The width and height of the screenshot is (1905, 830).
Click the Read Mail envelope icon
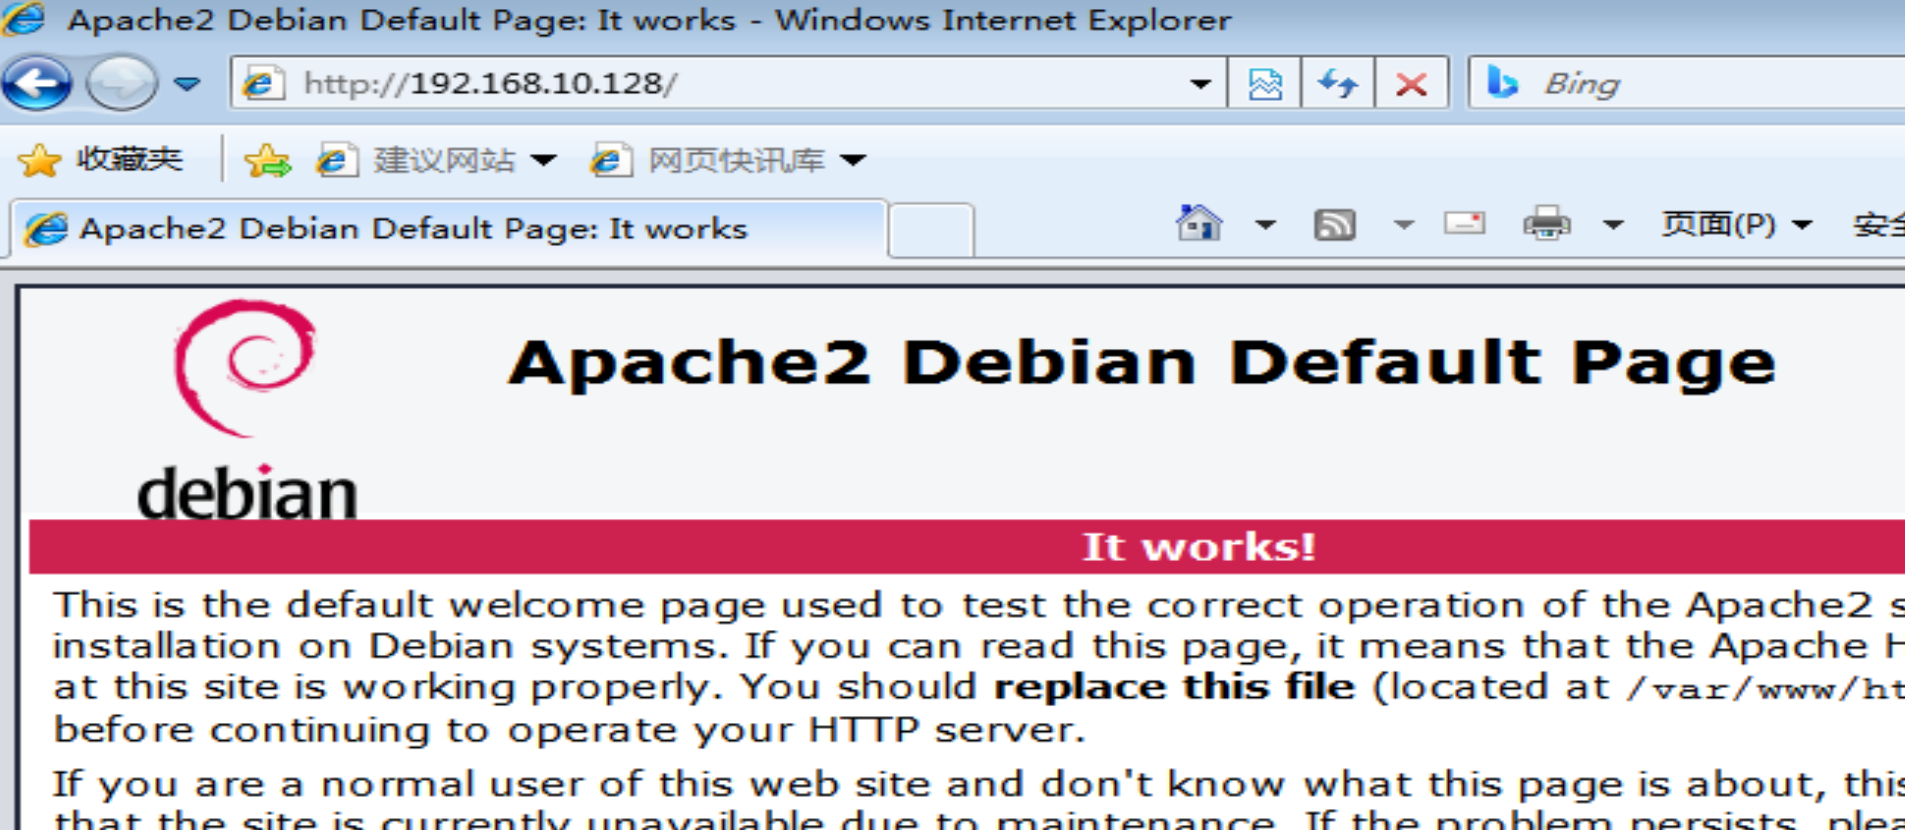tap(1465, 223)
